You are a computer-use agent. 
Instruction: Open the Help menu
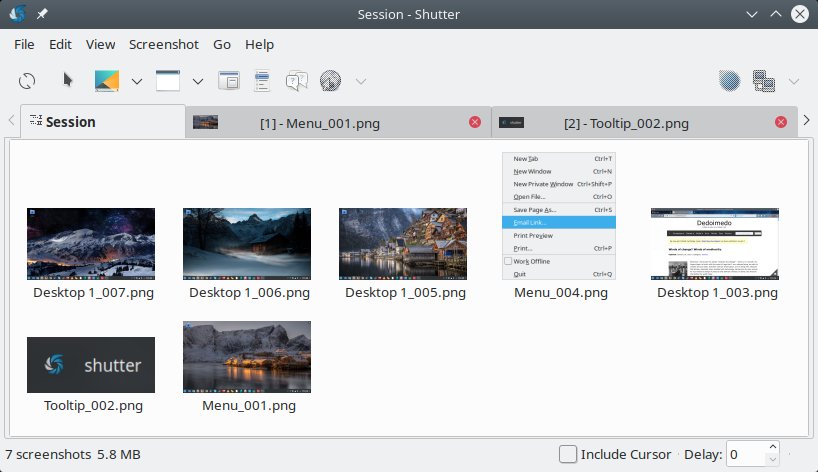[259, 44]
